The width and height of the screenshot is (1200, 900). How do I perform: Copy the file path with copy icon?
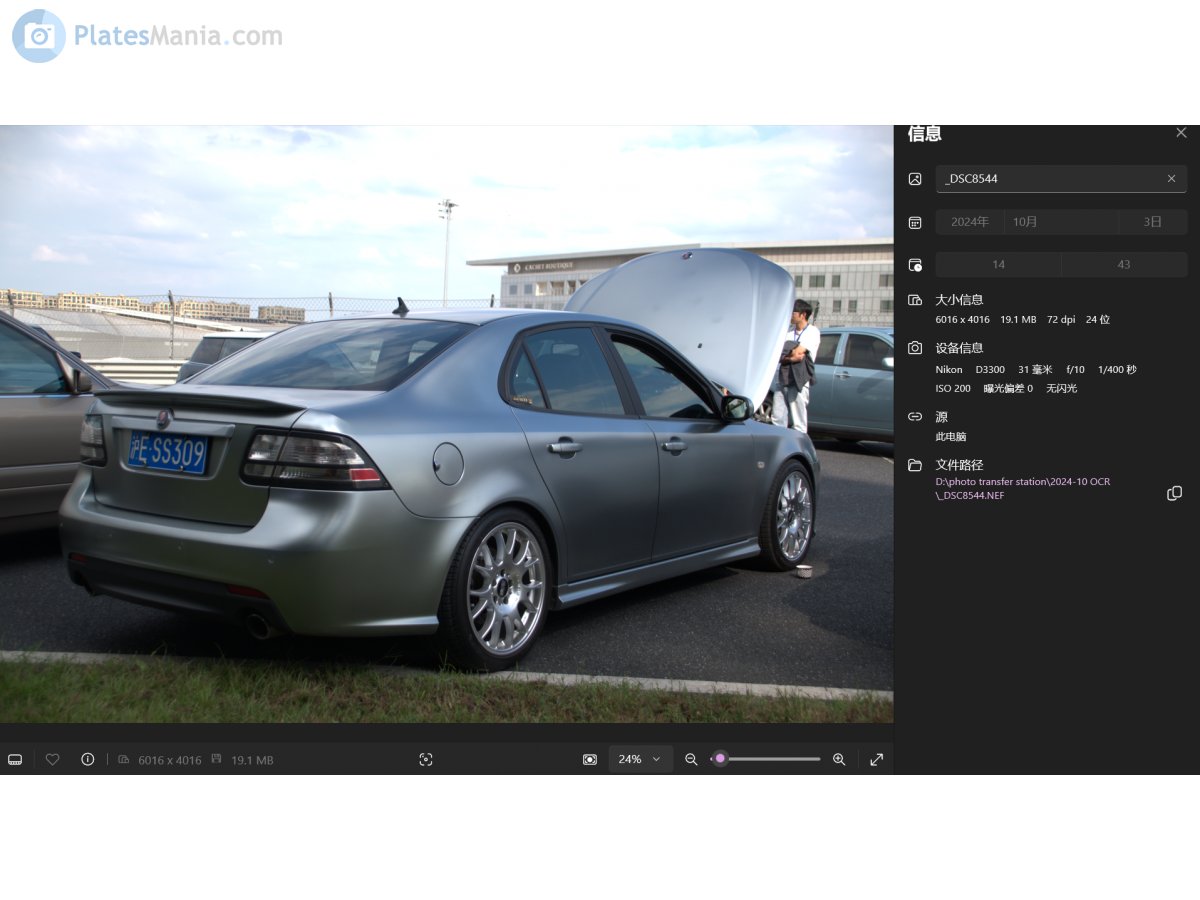(1175, 494)
